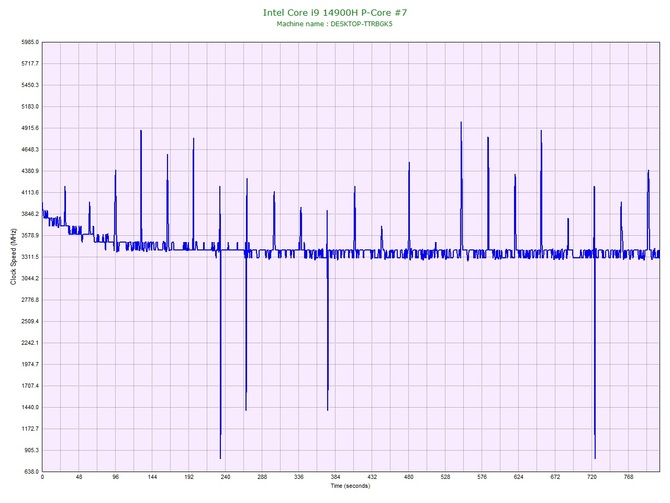
Task: Click the y-axis value 638.0
Action: [x=31, y=472]
